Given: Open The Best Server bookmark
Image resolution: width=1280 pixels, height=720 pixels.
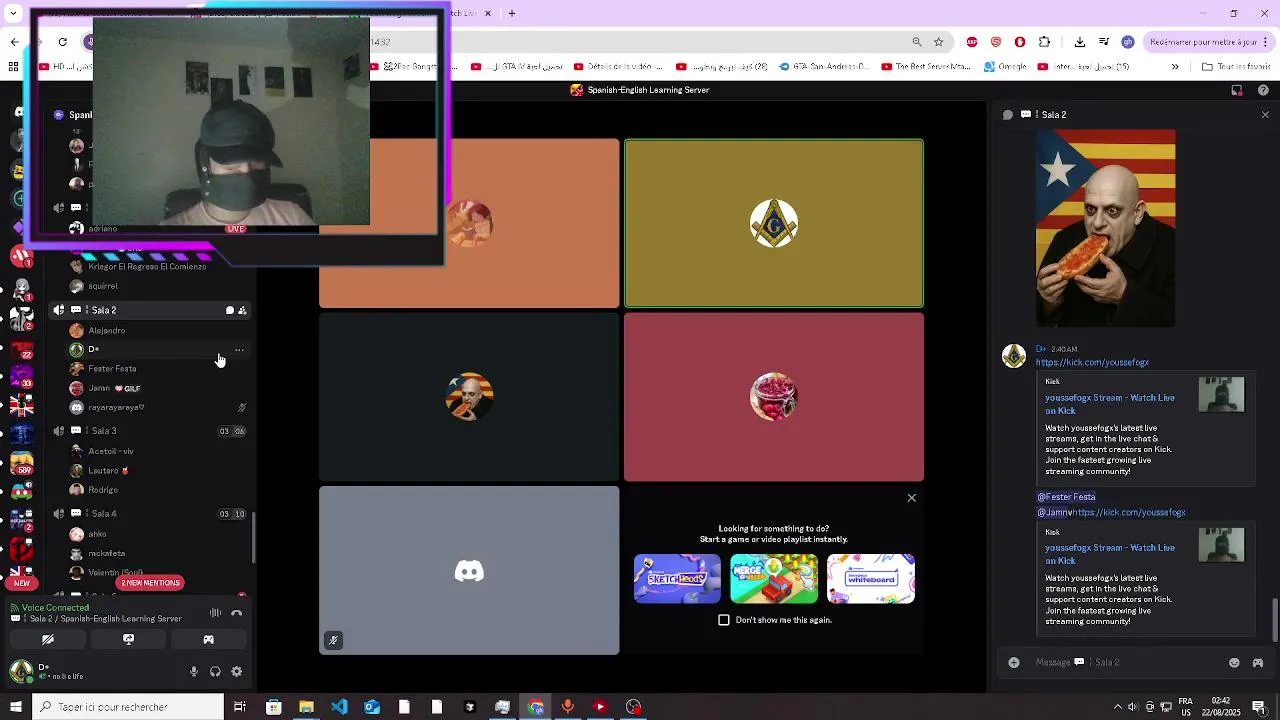Looking at the screenshot, I should (x=924, y=67).
